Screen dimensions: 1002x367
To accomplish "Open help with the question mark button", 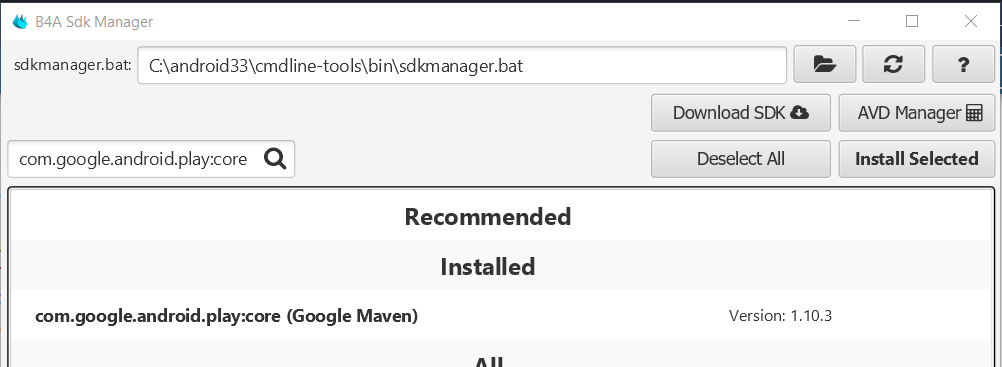I will (963, 65).
